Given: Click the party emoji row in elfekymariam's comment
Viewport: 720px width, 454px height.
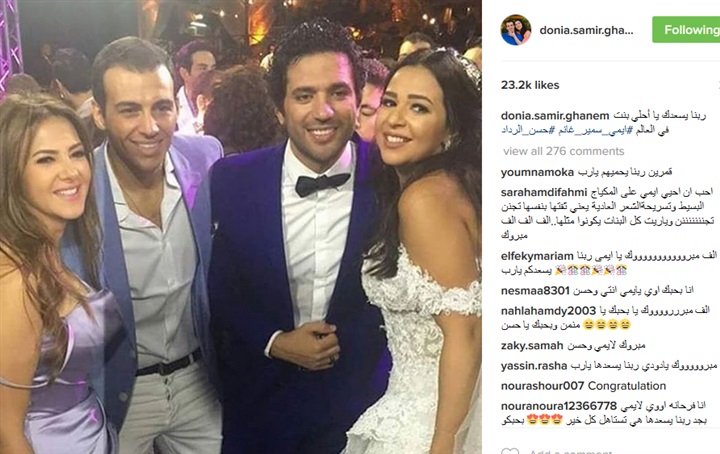Looking at the screenshot, I should (590, 271).
